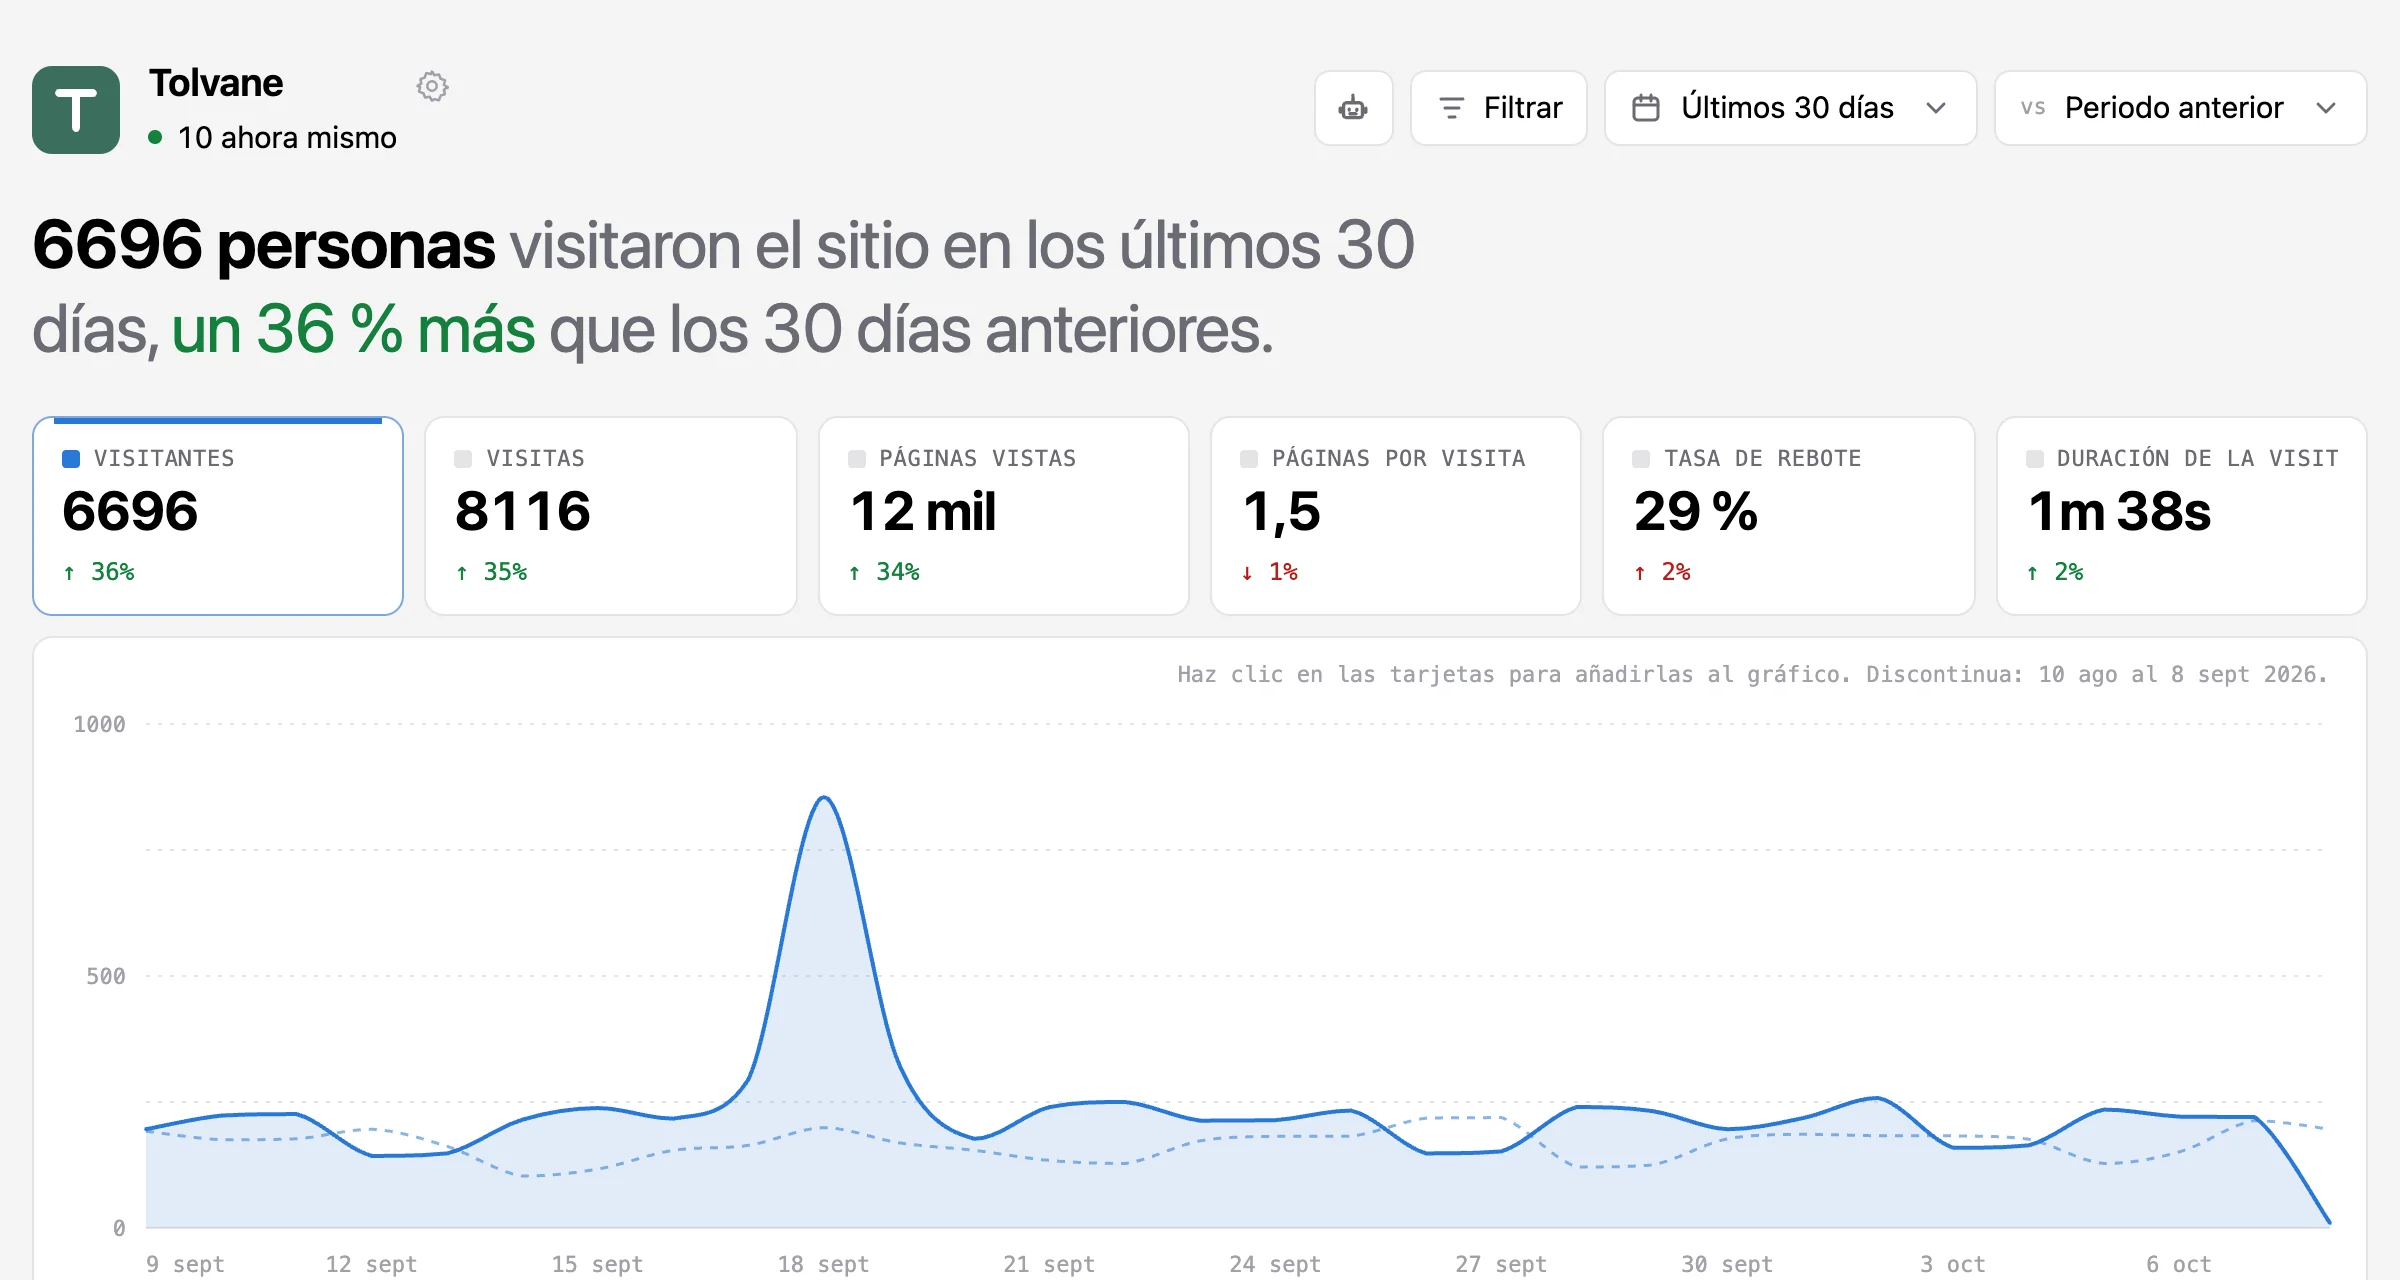Click the 9 sept axis label
2400x1280 pixels.
[x=185, y=1264]
